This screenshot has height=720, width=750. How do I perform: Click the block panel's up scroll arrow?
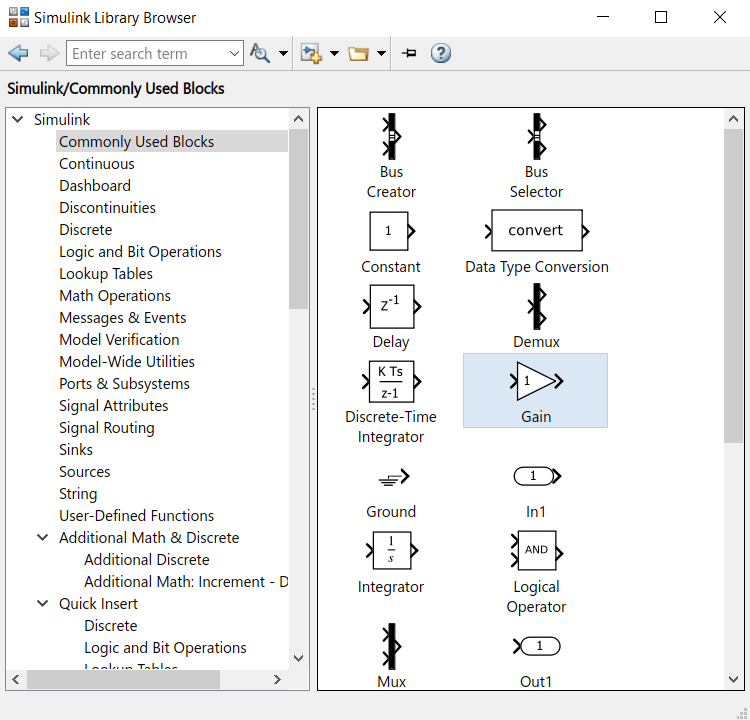[733, 119]
